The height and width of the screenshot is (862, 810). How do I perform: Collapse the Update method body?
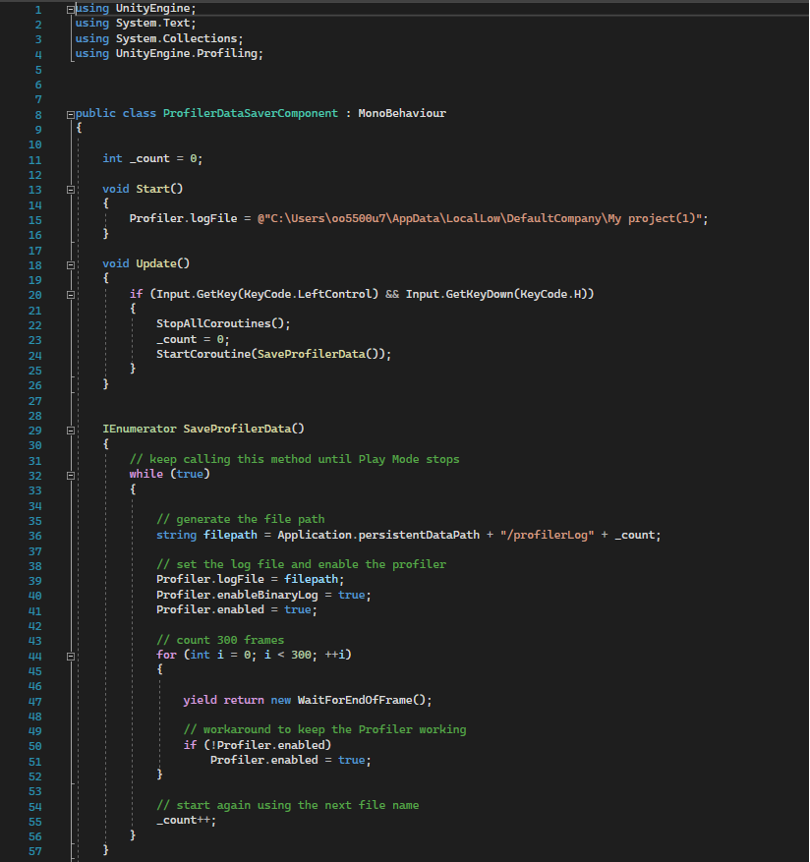pyautogui.click(x=68, y=263)
